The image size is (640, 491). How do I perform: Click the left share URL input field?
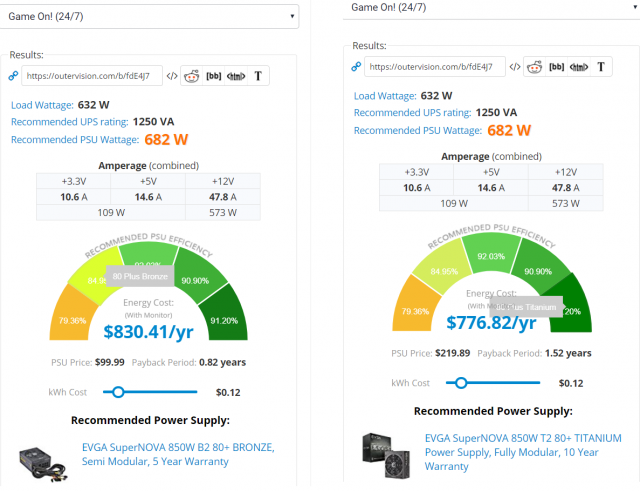click(92, 76)
